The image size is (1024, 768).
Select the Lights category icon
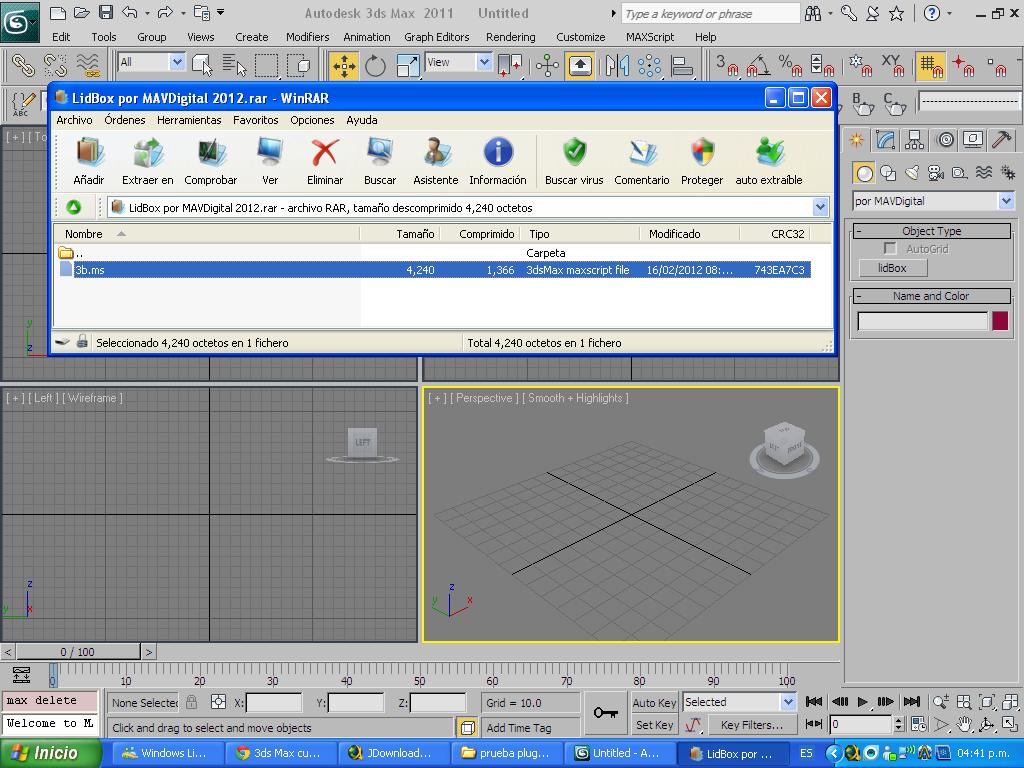(912, 173)
